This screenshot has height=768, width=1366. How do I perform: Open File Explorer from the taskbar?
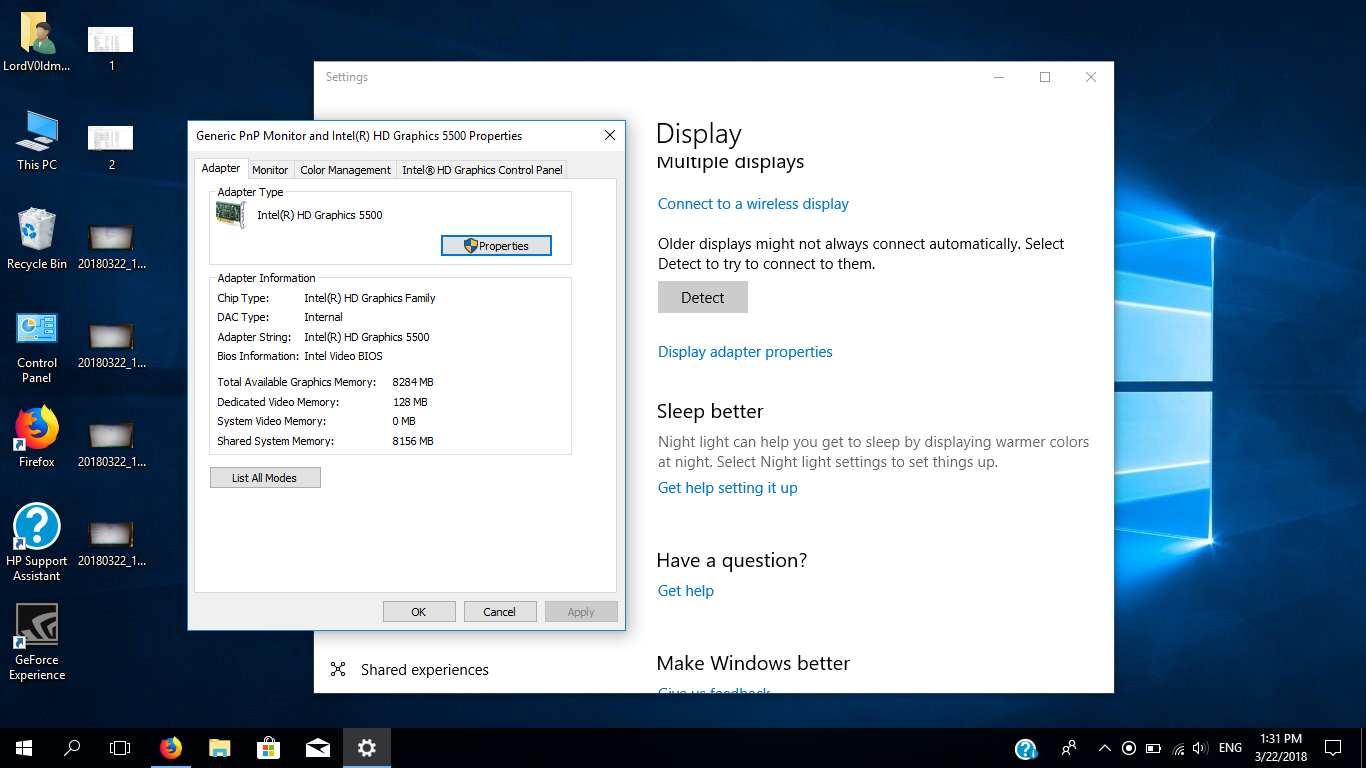point(220,748)
